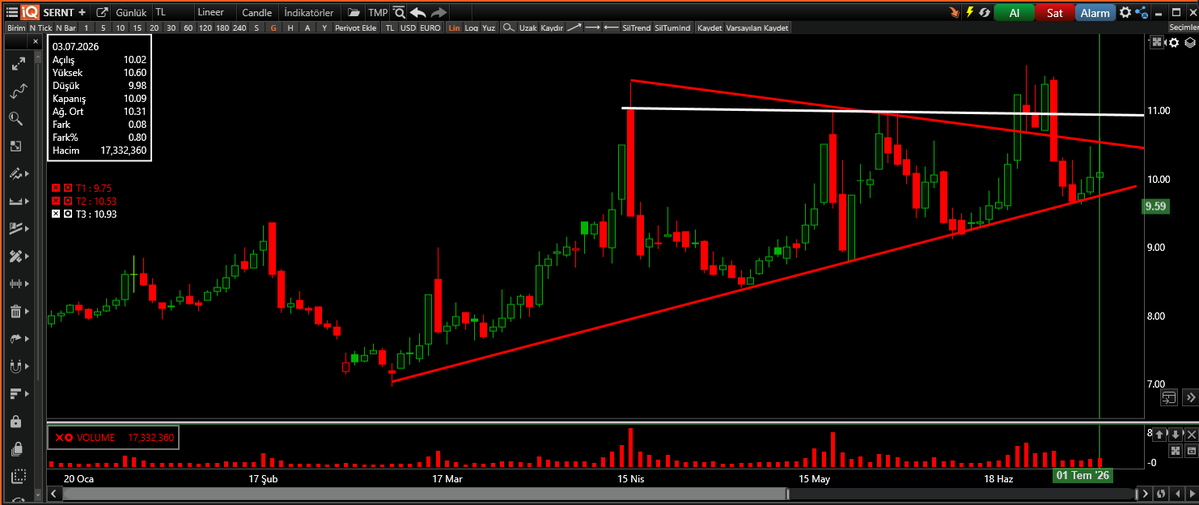Viewport: 1199px width, 505px height.
Task: Click the Alarm button
Action: 1096,13
